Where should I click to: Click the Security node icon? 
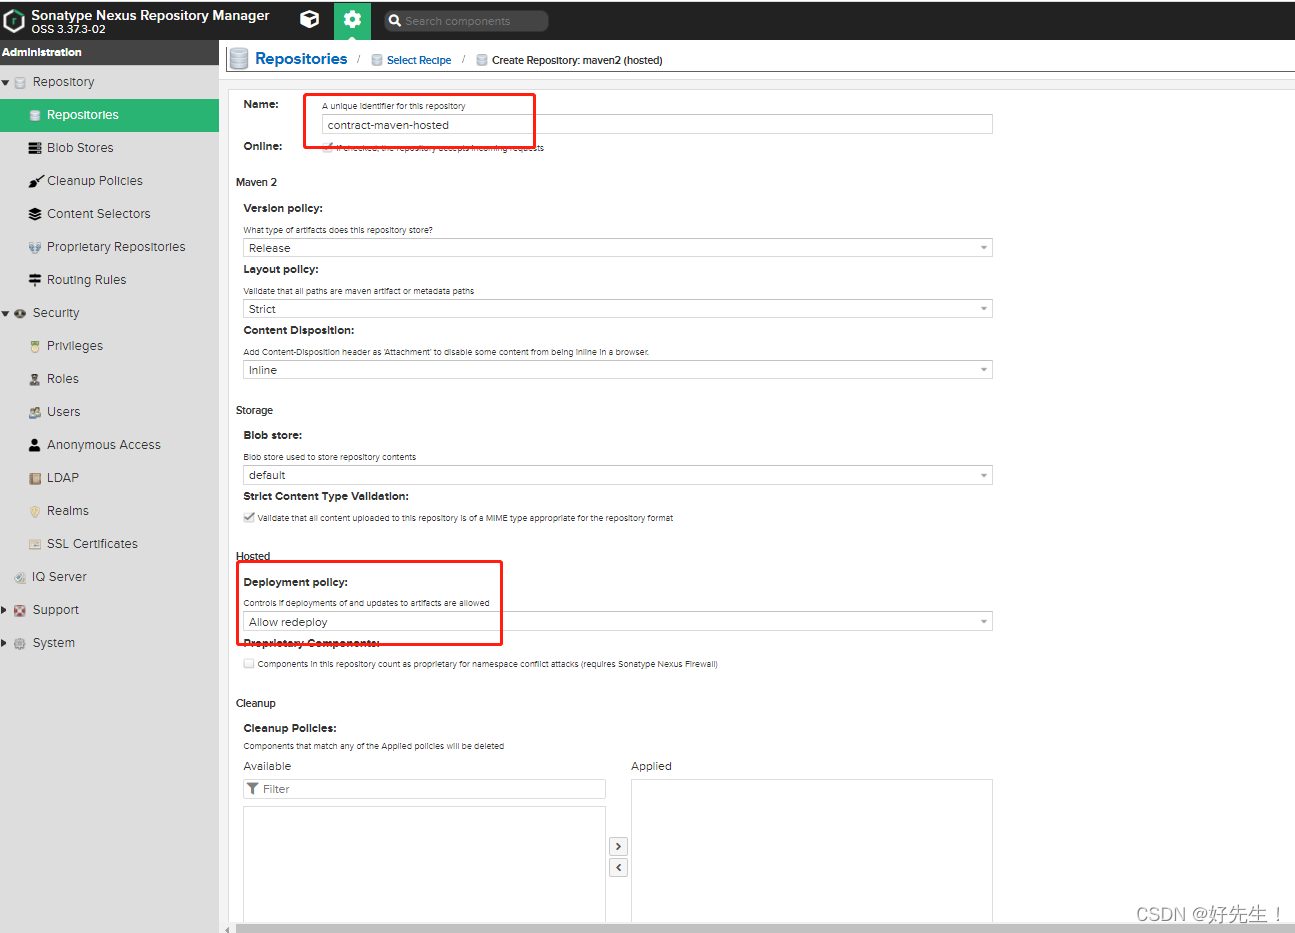click(x=20, y=313)
